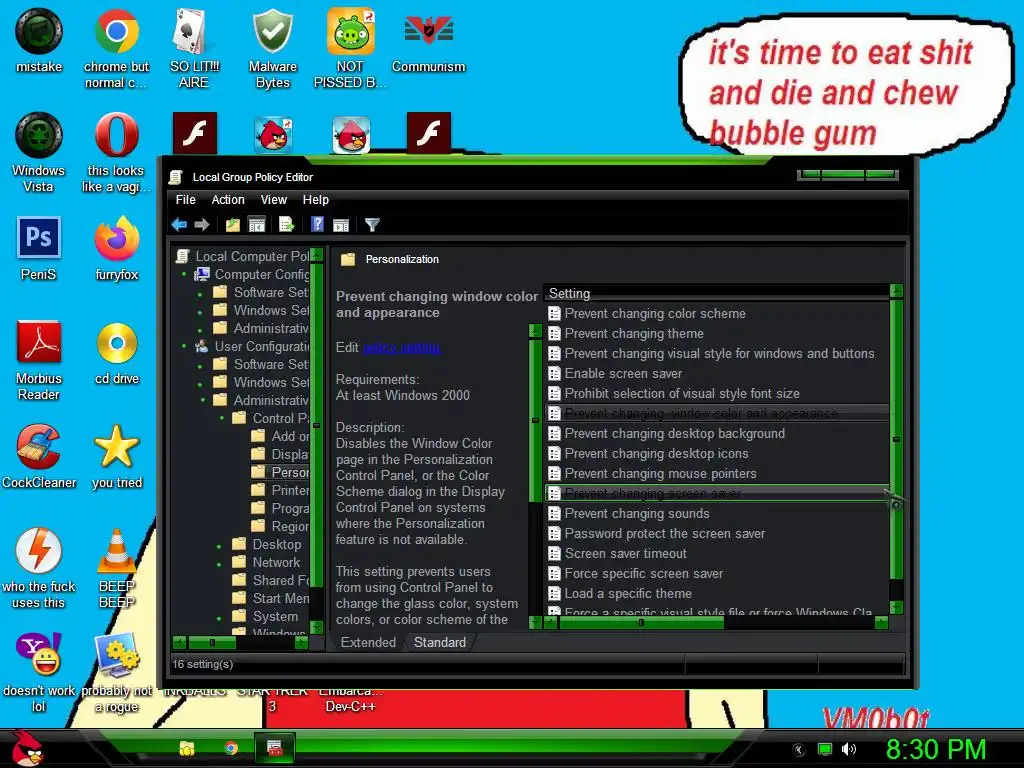Open the 'cd drive' desktop icon
Screen dimensions: 1024x768
pyautogui.click(x=116, y=353)
